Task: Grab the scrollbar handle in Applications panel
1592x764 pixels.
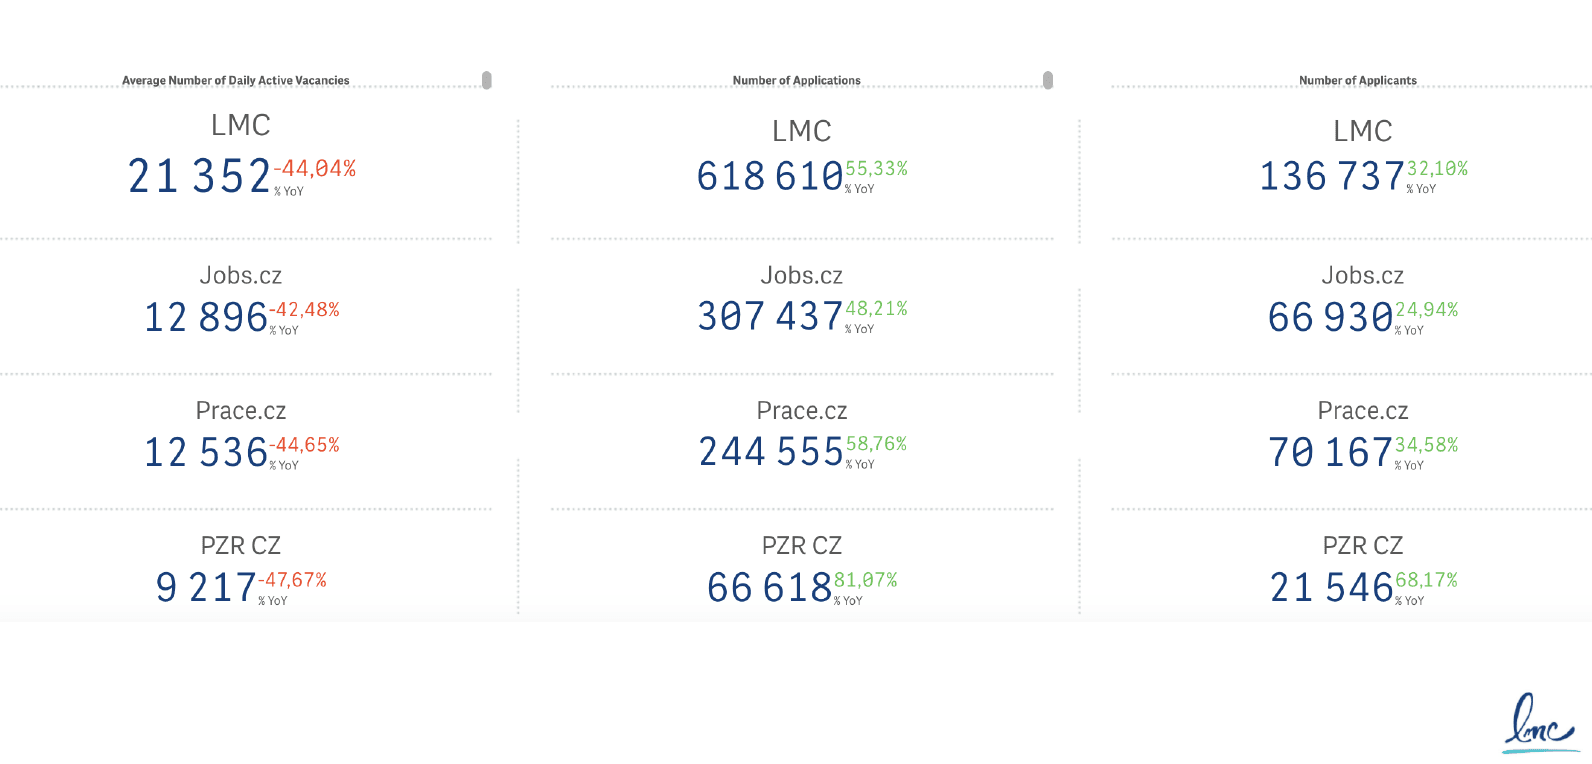Action: click(1048, 80)
